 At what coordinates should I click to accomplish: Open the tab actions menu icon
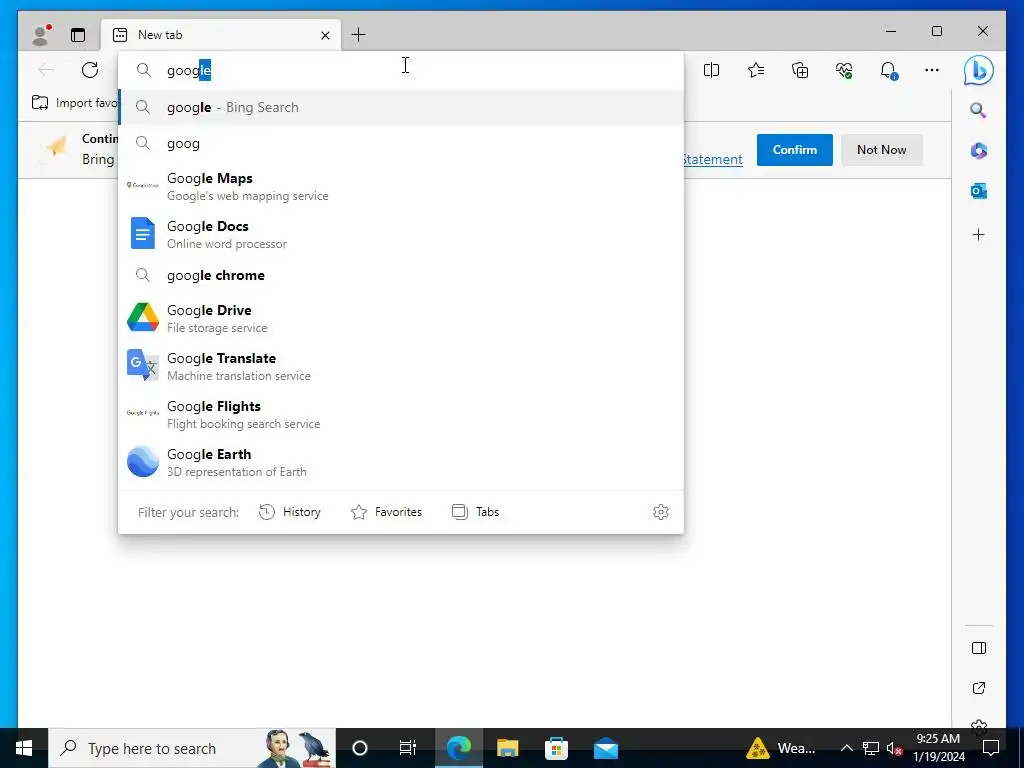(78, 35)
